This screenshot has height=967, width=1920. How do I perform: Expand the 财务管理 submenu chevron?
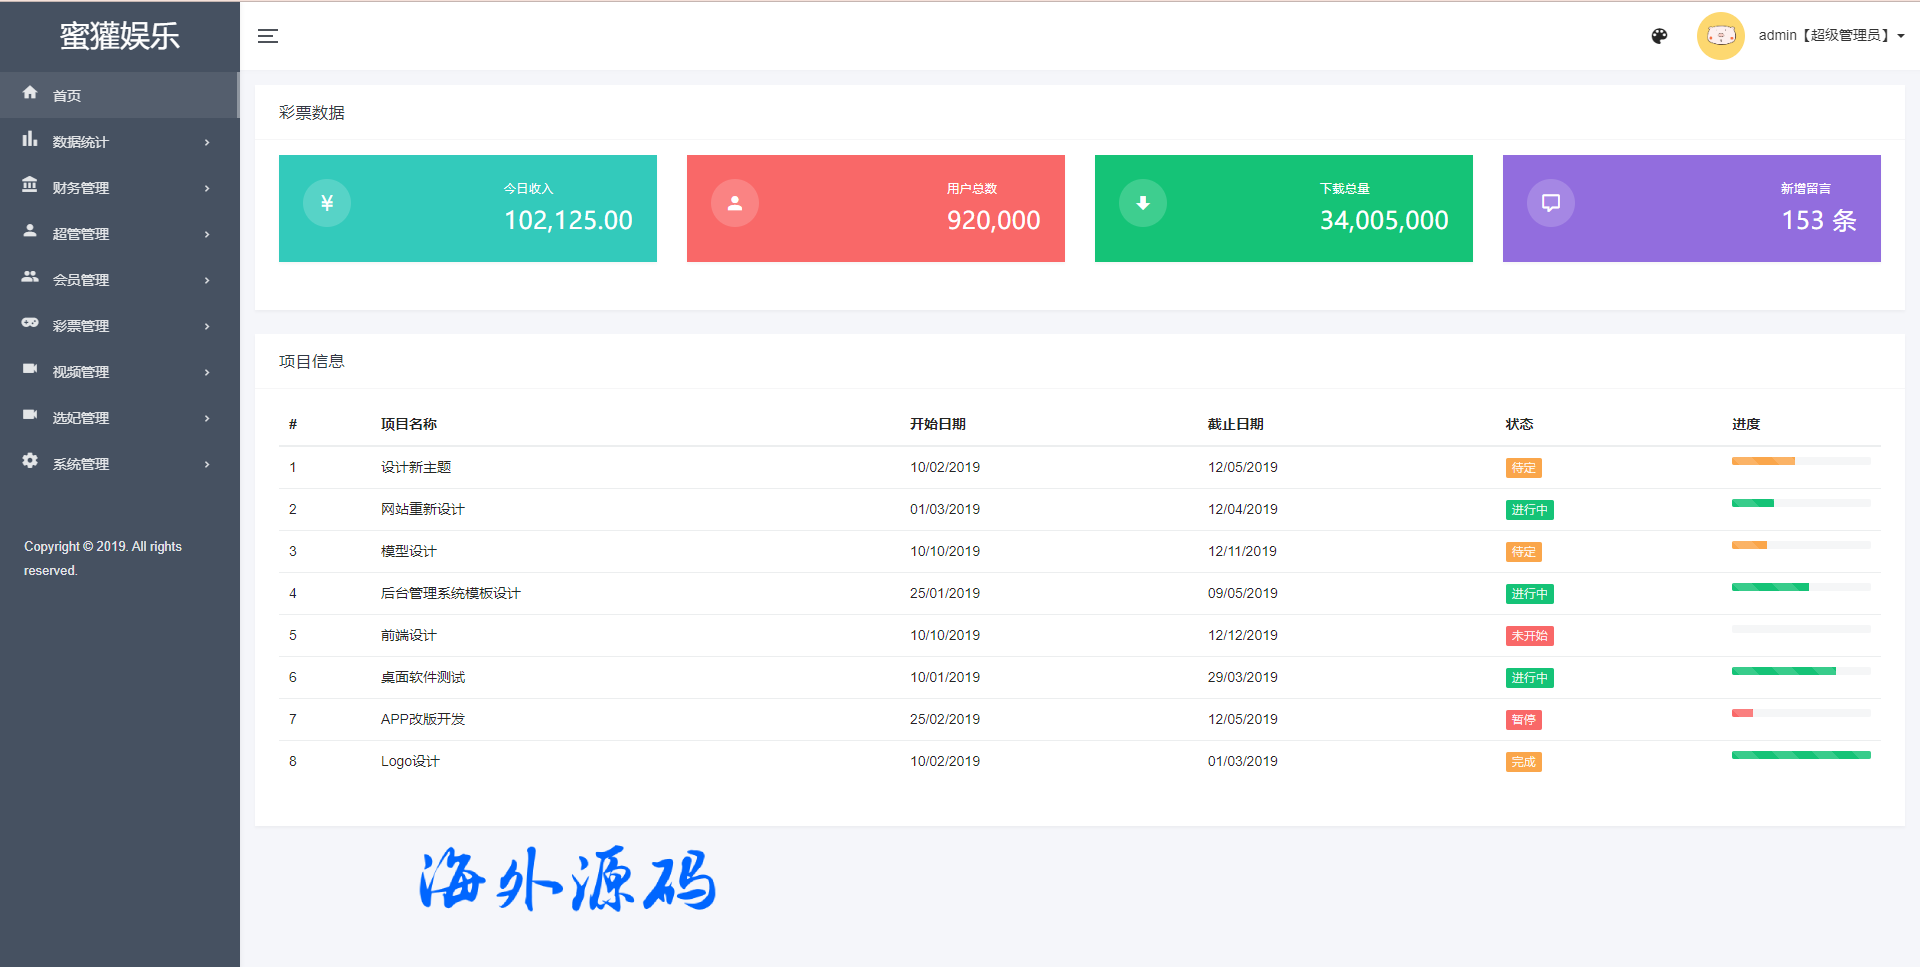click(x=207, y=188)
